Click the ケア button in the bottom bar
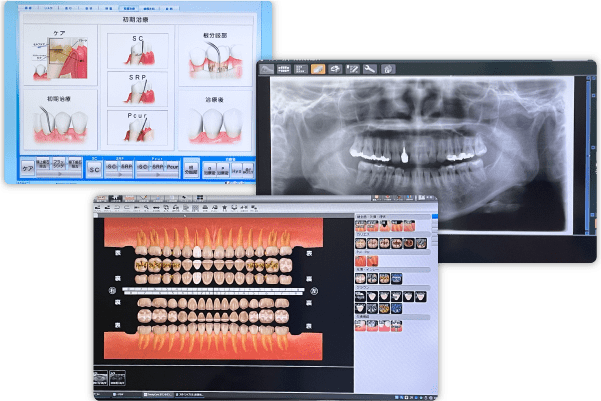The width and height of the screenshot is (601, 401). coord(28,168)
